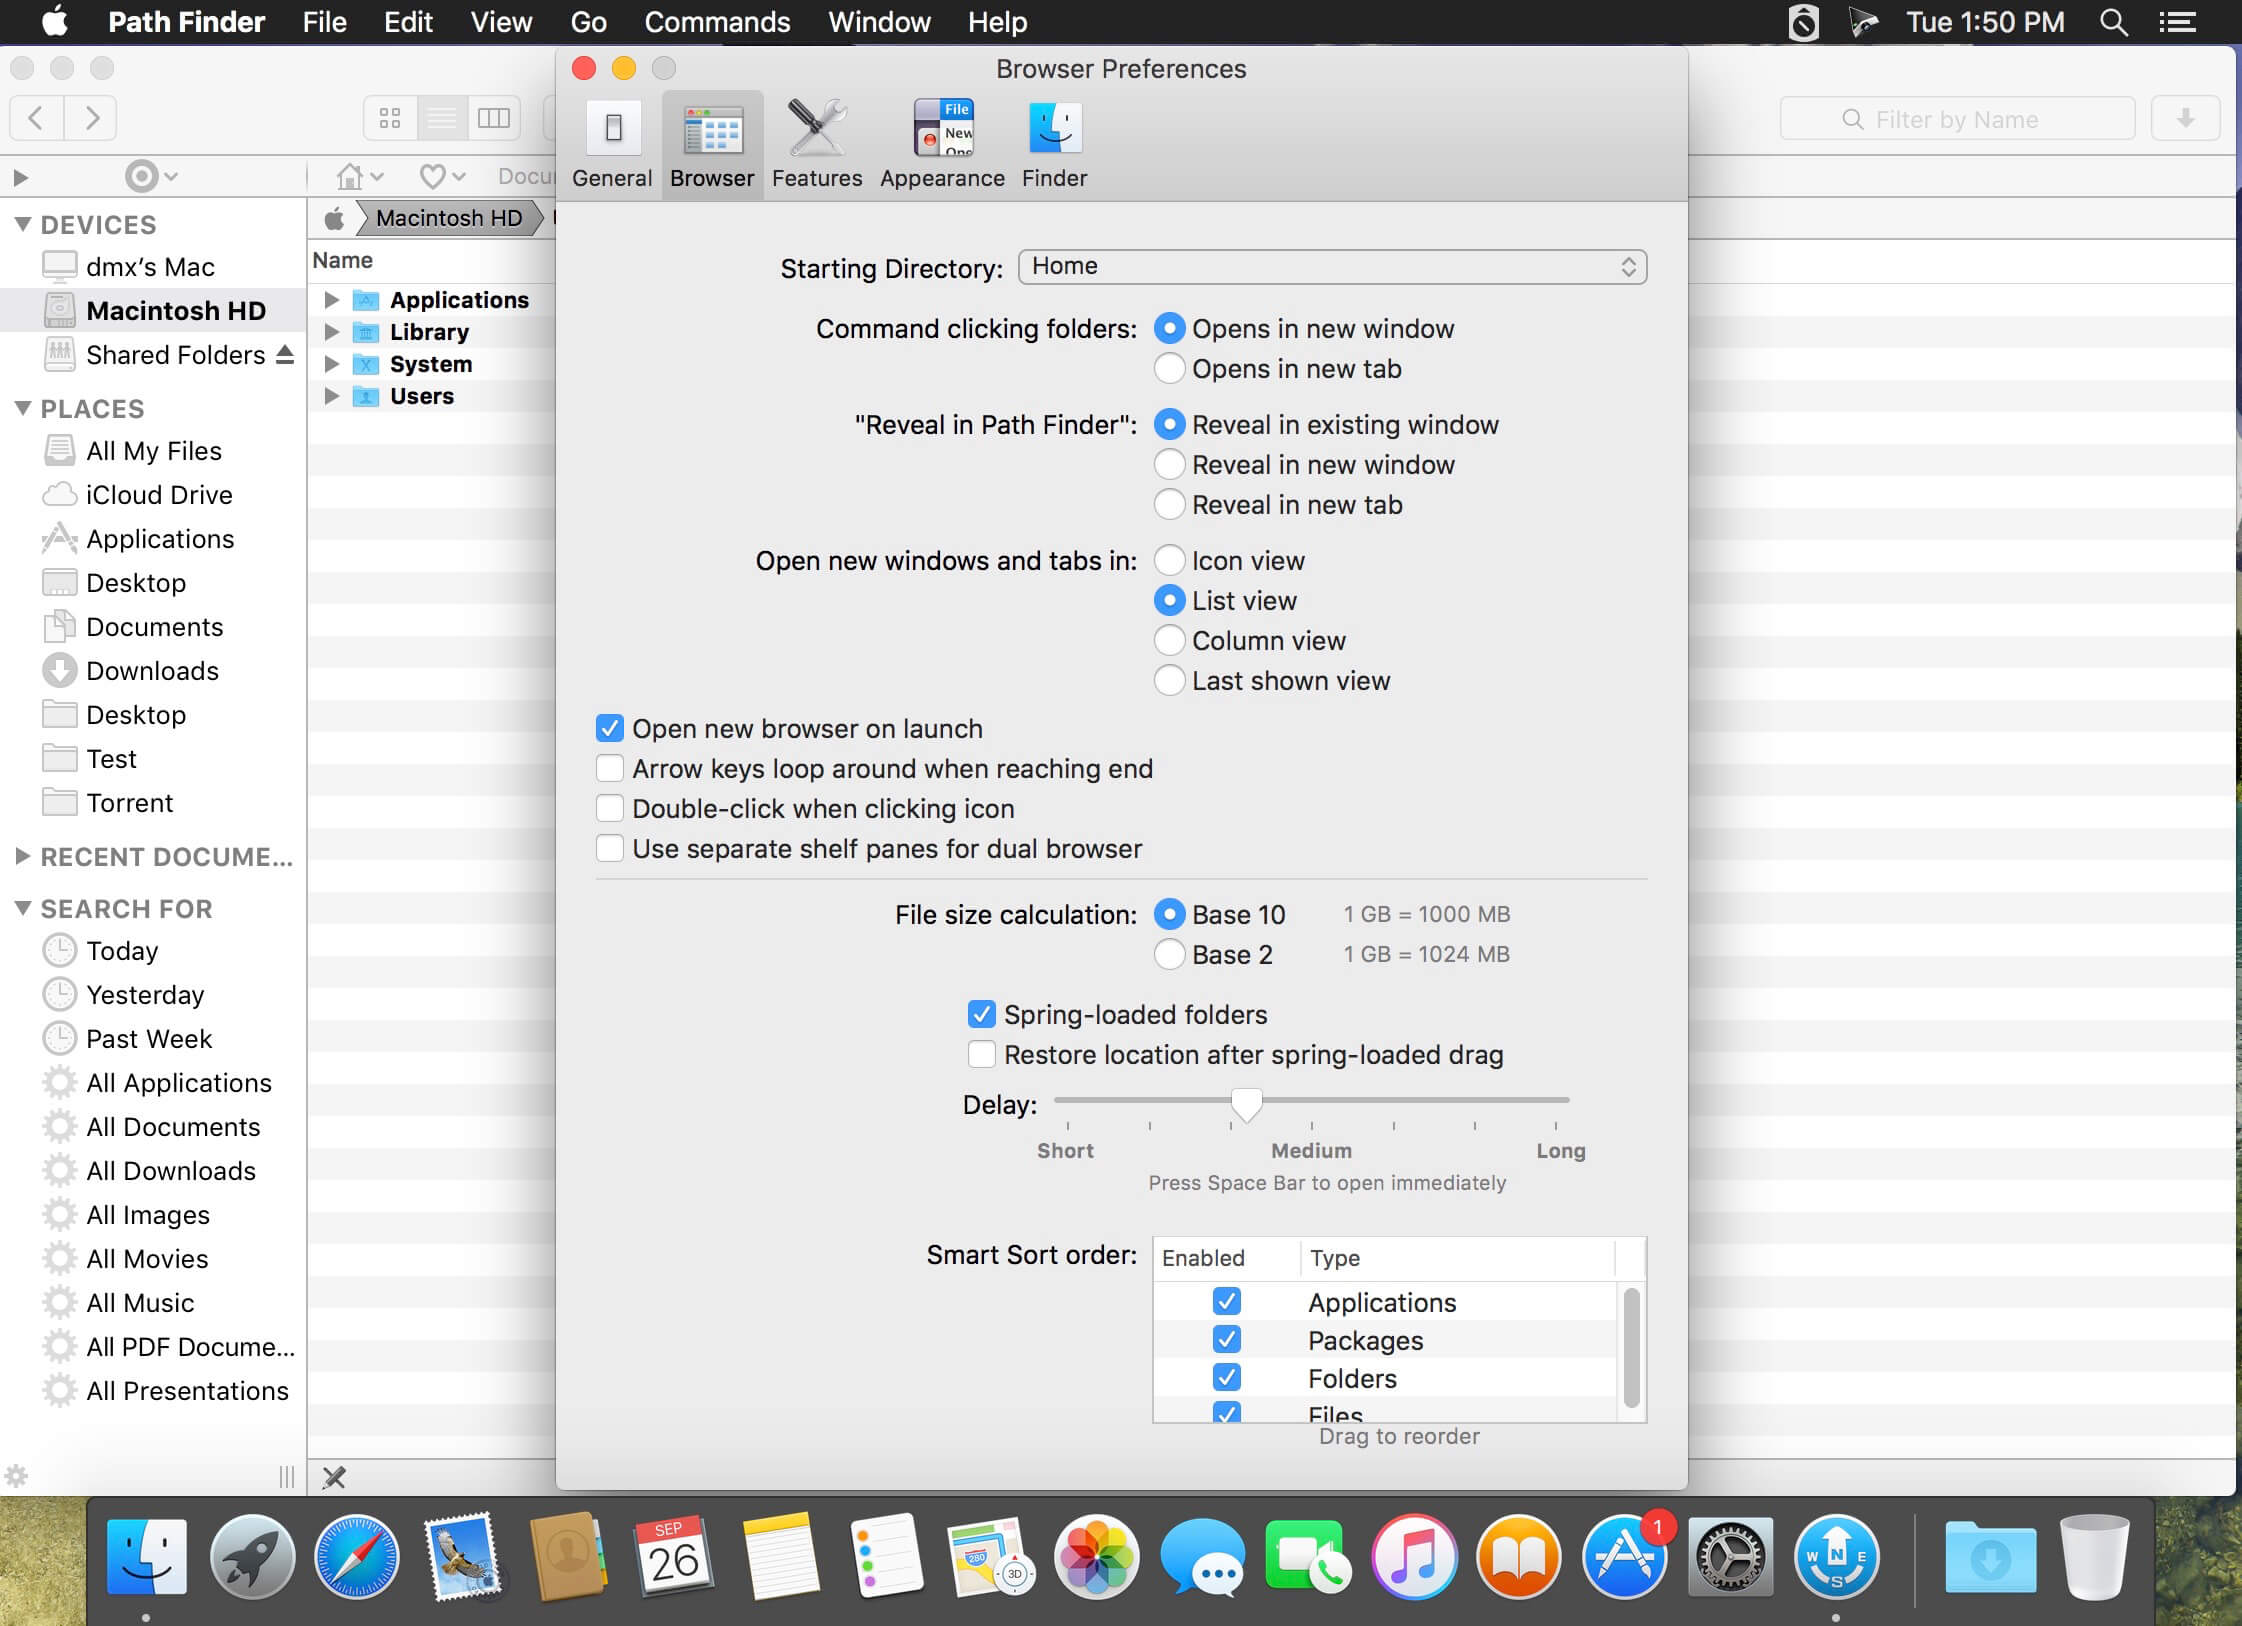The width and height of the screenshot is (2242, 1626).
Task: Open the File menu
Action: click(x=324, y=22)
